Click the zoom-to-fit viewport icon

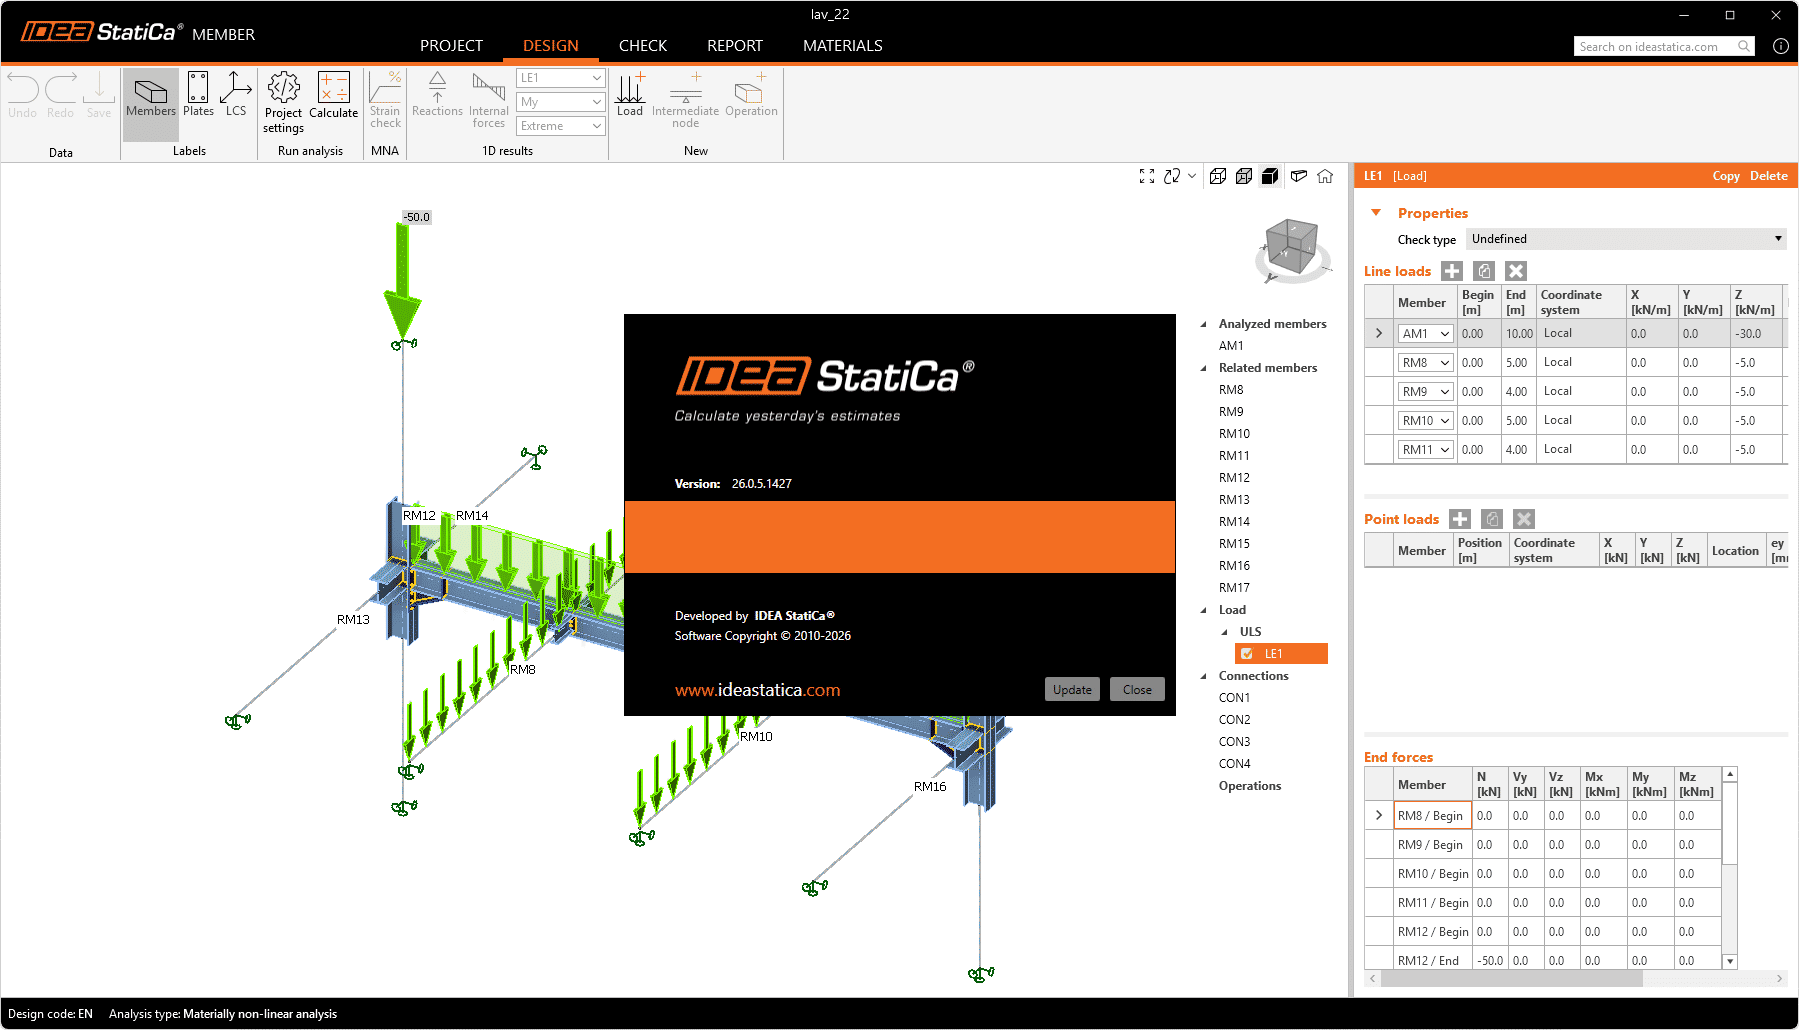pos(1147,176)
